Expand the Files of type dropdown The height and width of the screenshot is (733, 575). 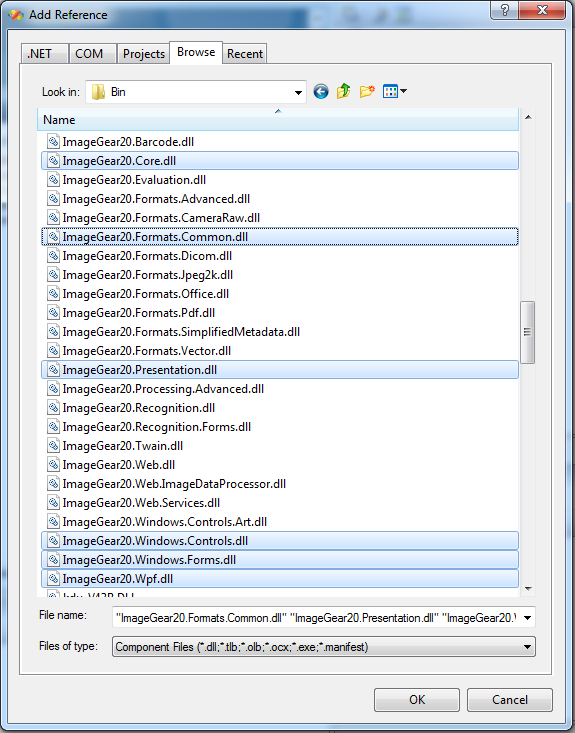(x=527, y=647)
